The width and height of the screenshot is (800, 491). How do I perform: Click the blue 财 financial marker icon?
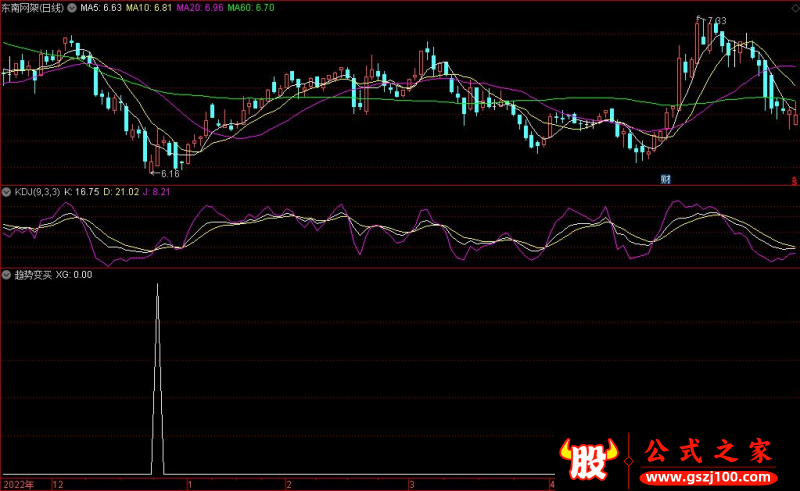pyautogui.click(x=665, y=178)
